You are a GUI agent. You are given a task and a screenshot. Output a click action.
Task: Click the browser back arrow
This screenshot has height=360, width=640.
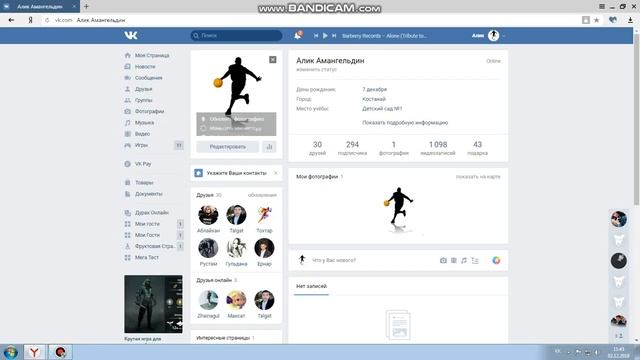[x=11, y=20]
